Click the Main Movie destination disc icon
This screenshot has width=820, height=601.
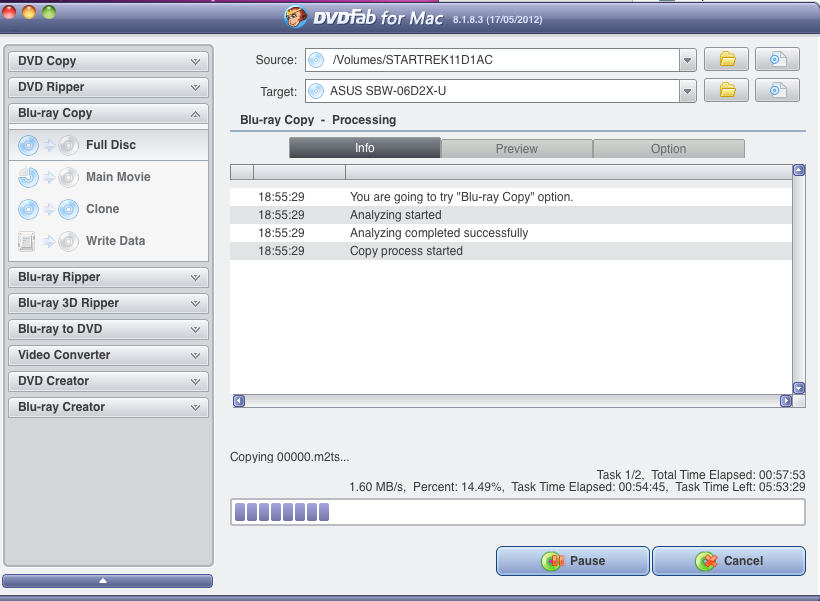point(69,177)
